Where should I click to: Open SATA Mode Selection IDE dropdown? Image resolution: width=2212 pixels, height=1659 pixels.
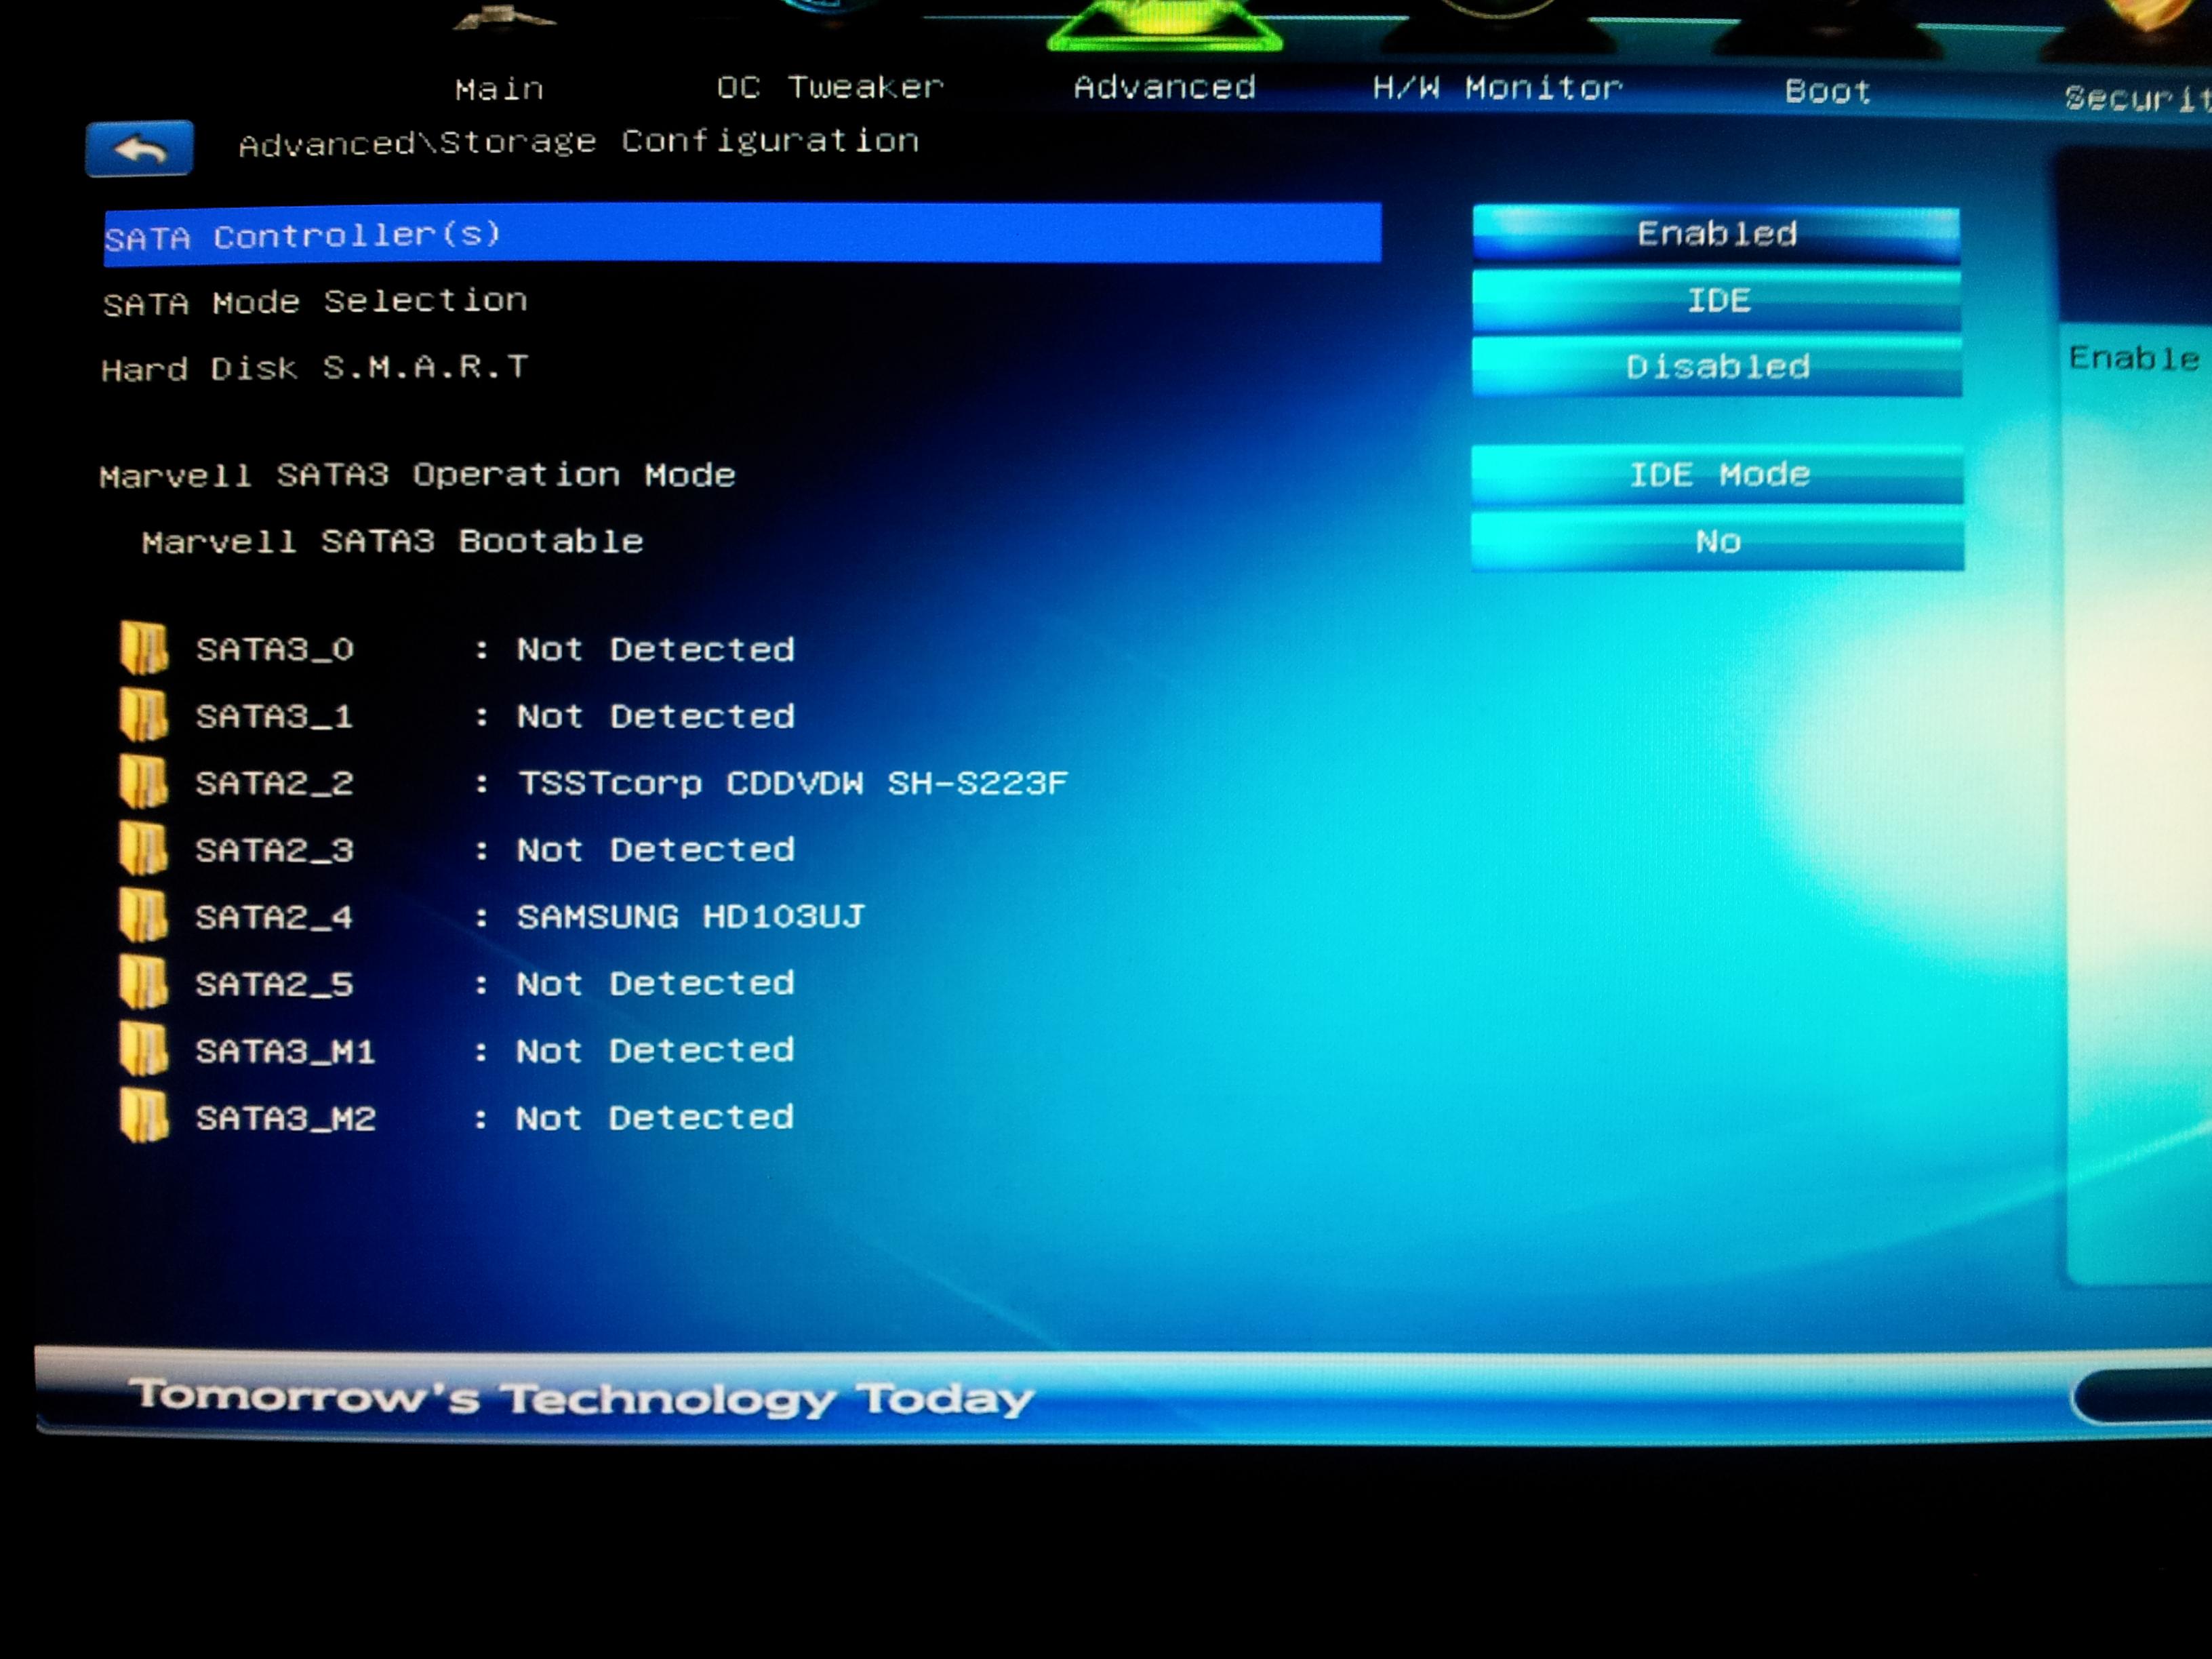coord(1716,300)
